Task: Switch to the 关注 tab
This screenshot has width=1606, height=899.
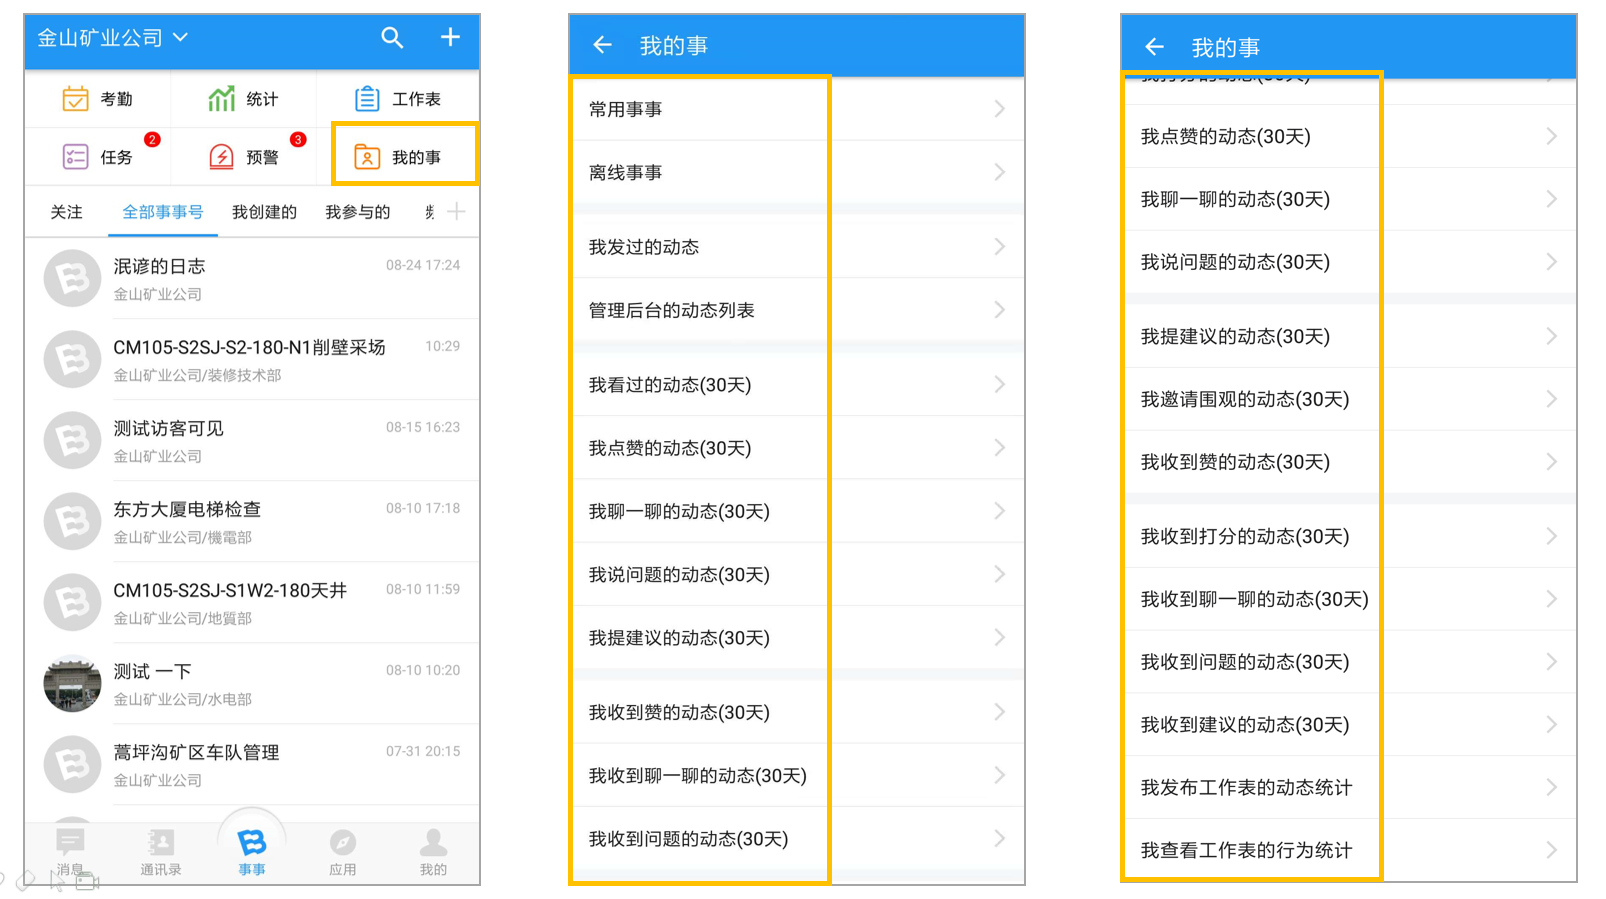Action: click(66, 212)
